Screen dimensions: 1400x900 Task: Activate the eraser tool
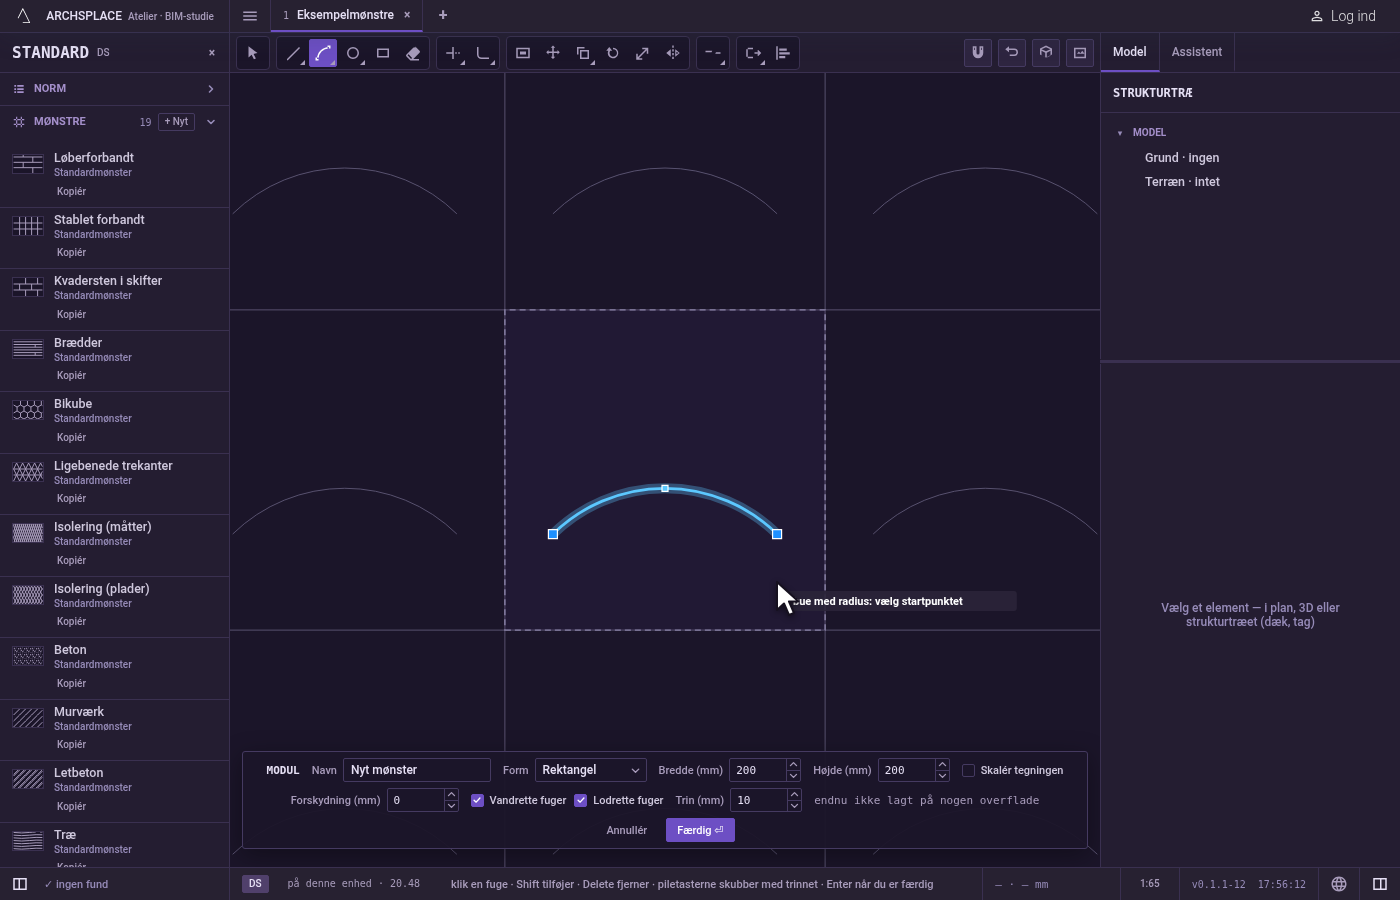413,53
